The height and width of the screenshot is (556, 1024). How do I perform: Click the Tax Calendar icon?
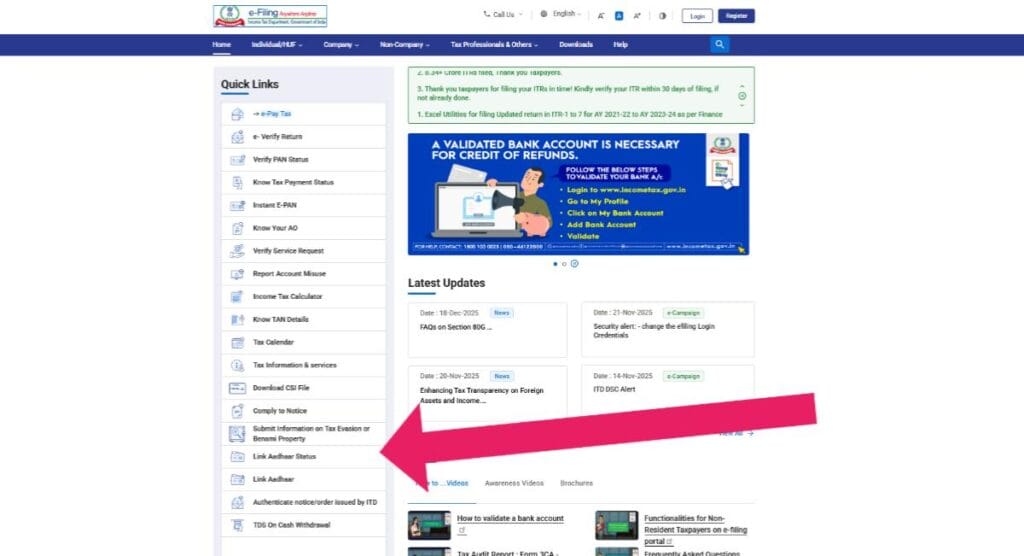(x=237, y=342)
